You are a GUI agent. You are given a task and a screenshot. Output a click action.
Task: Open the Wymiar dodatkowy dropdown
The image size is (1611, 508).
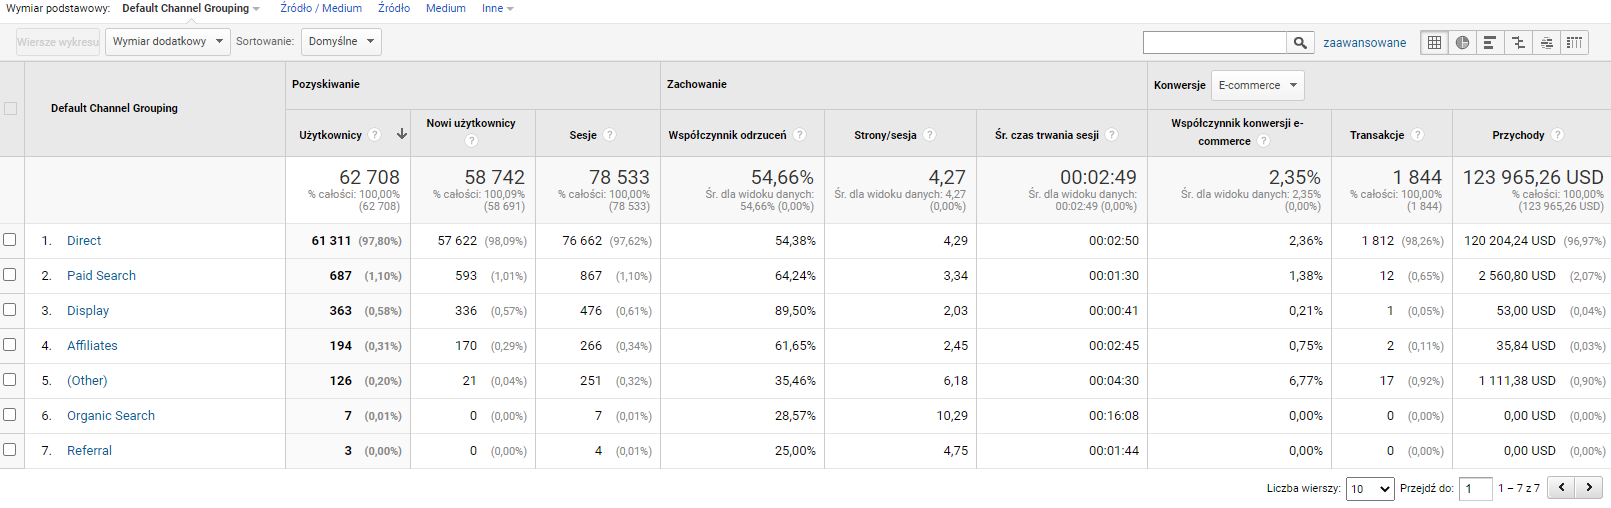[x=168, y=42]
